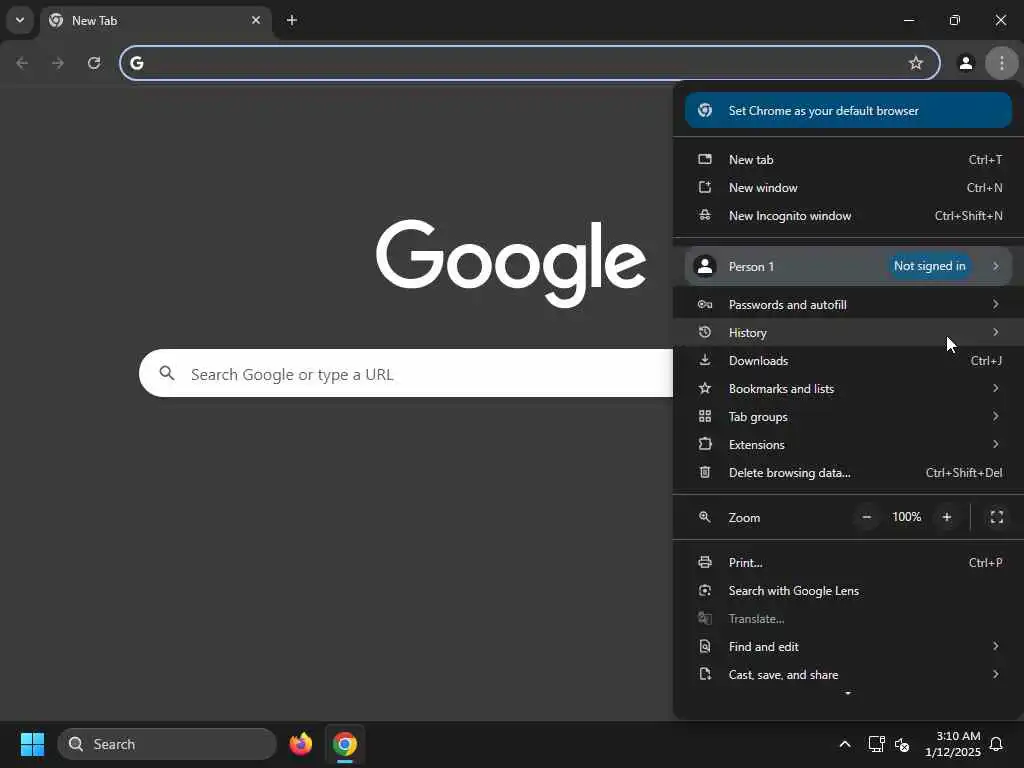The image size is (1024, 768).
Task: Click the Downloads arrow icon
Action: point(705,360)
